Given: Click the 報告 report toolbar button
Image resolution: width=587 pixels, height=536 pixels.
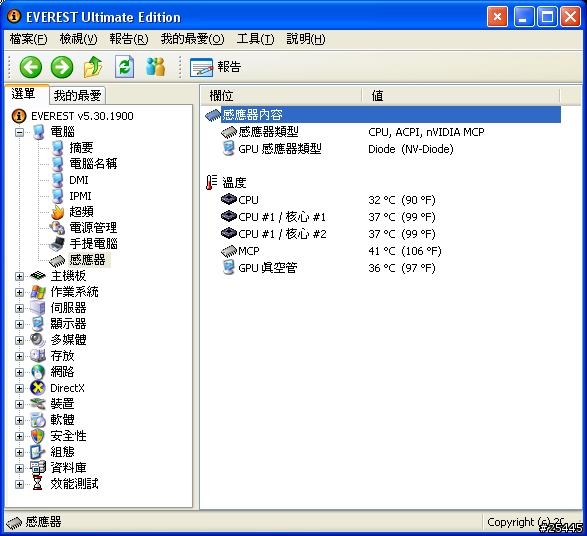Looking at the screenshot, I should point(215,67).
